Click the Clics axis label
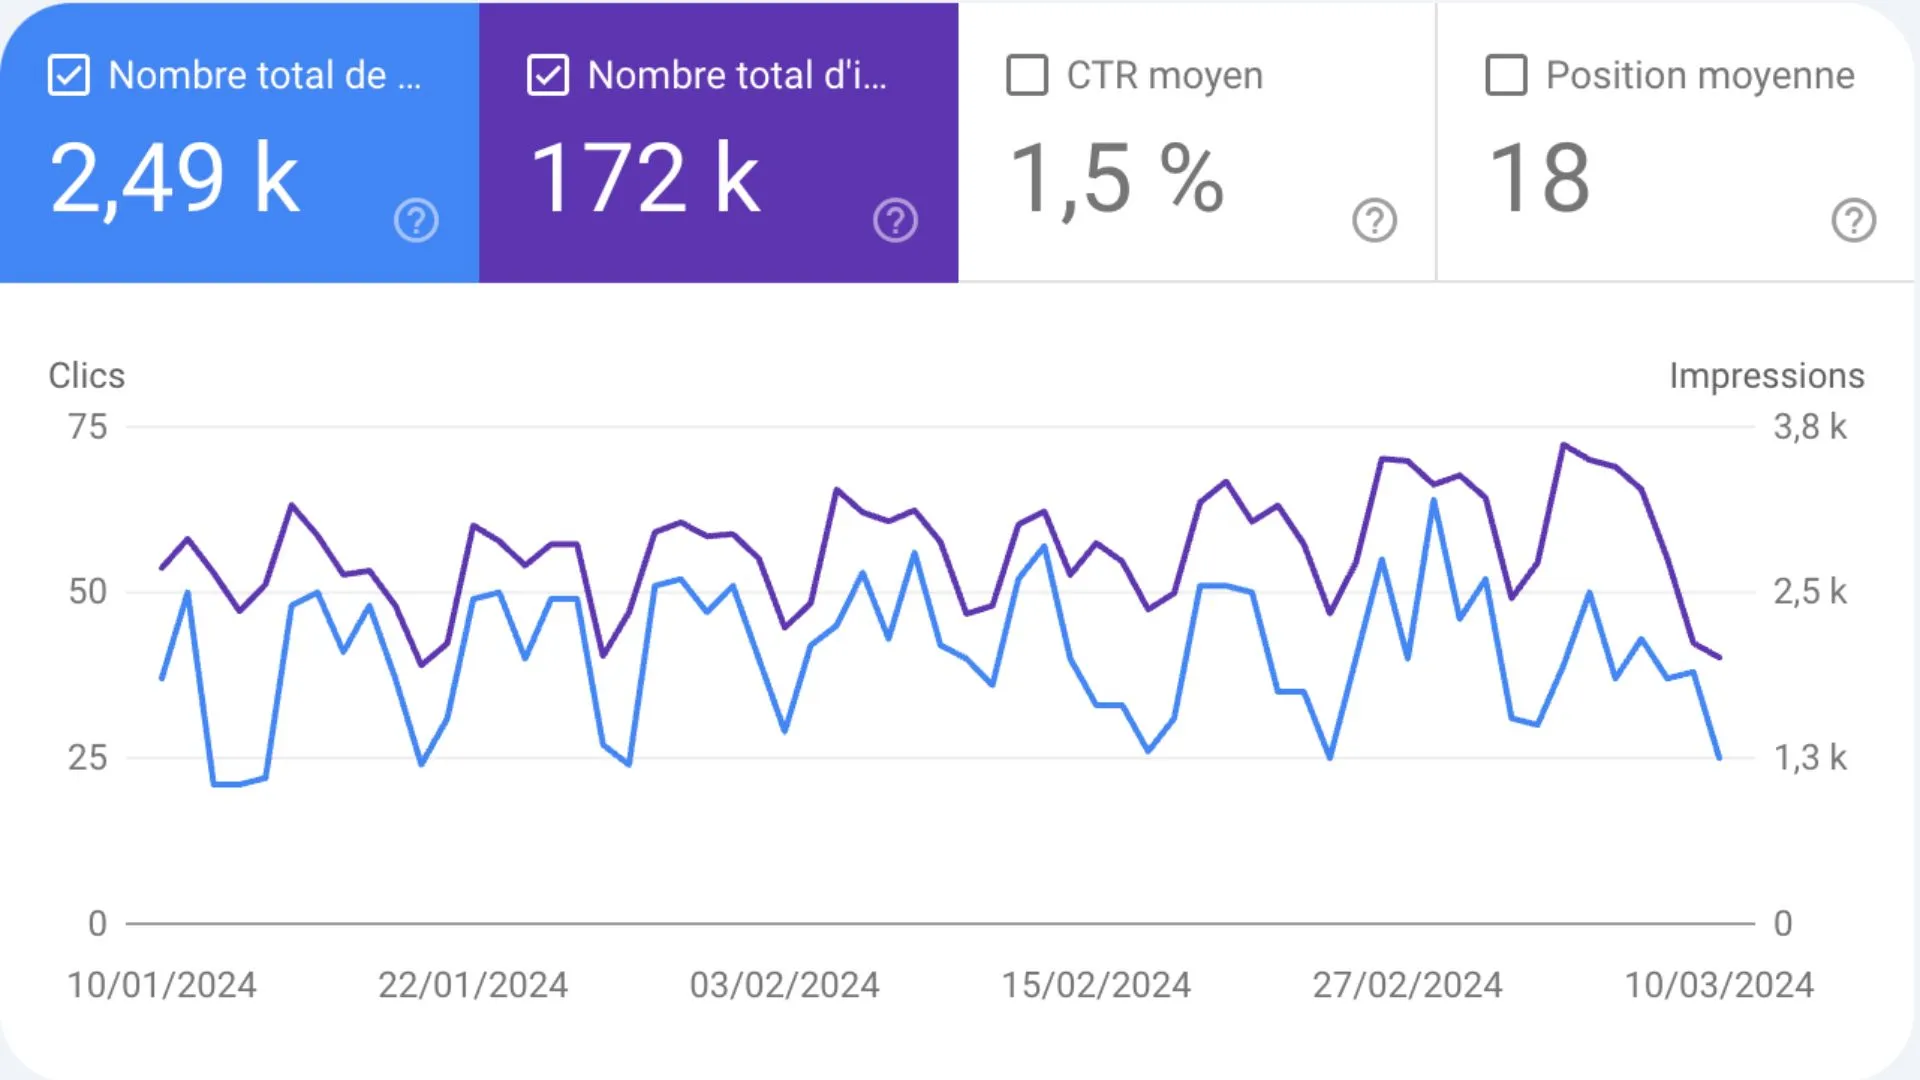1920x1080 pixels. [x=86, y=376]
